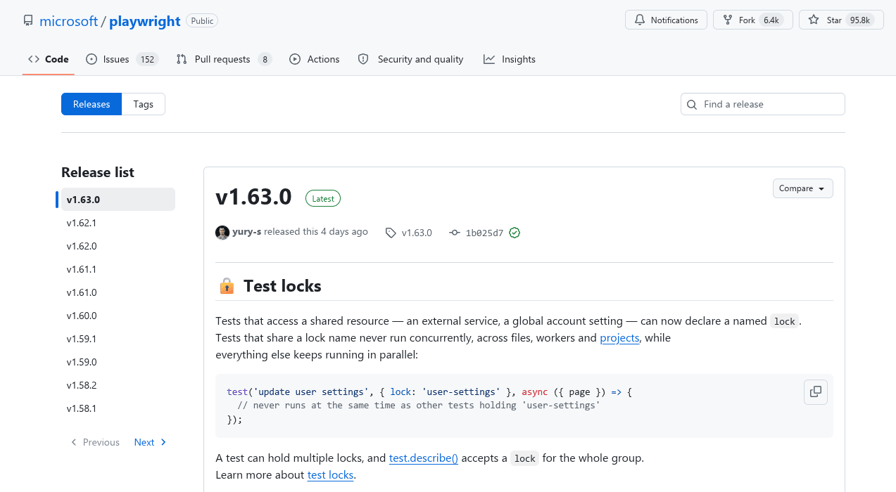
Task: Open the playwright repository link
Action: tap(145, 21)
